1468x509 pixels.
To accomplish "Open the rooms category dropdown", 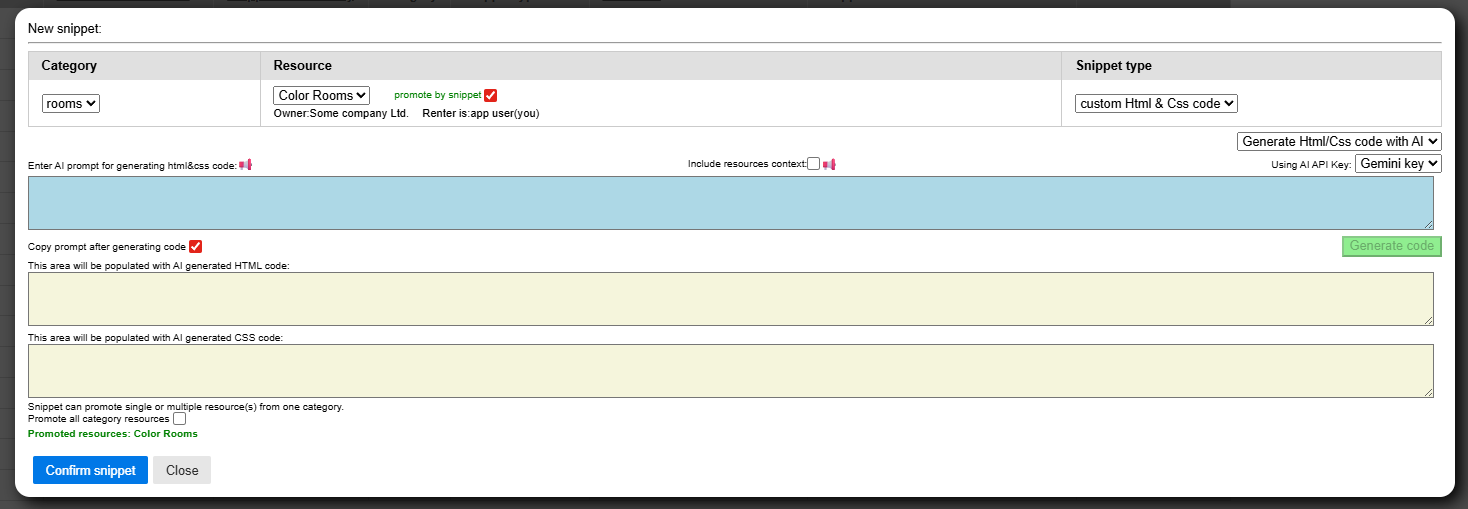I will point(71,103).
